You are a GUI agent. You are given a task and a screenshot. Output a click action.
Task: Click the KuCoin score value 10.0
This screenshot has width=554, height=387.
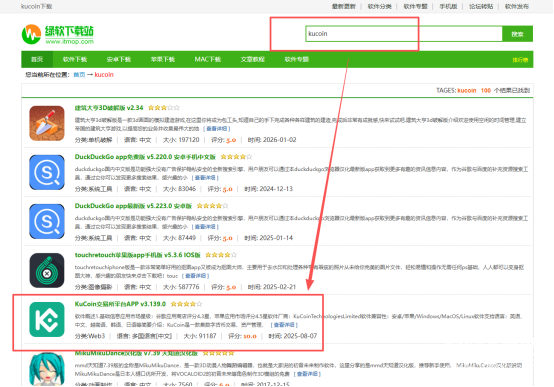[249, 336]
